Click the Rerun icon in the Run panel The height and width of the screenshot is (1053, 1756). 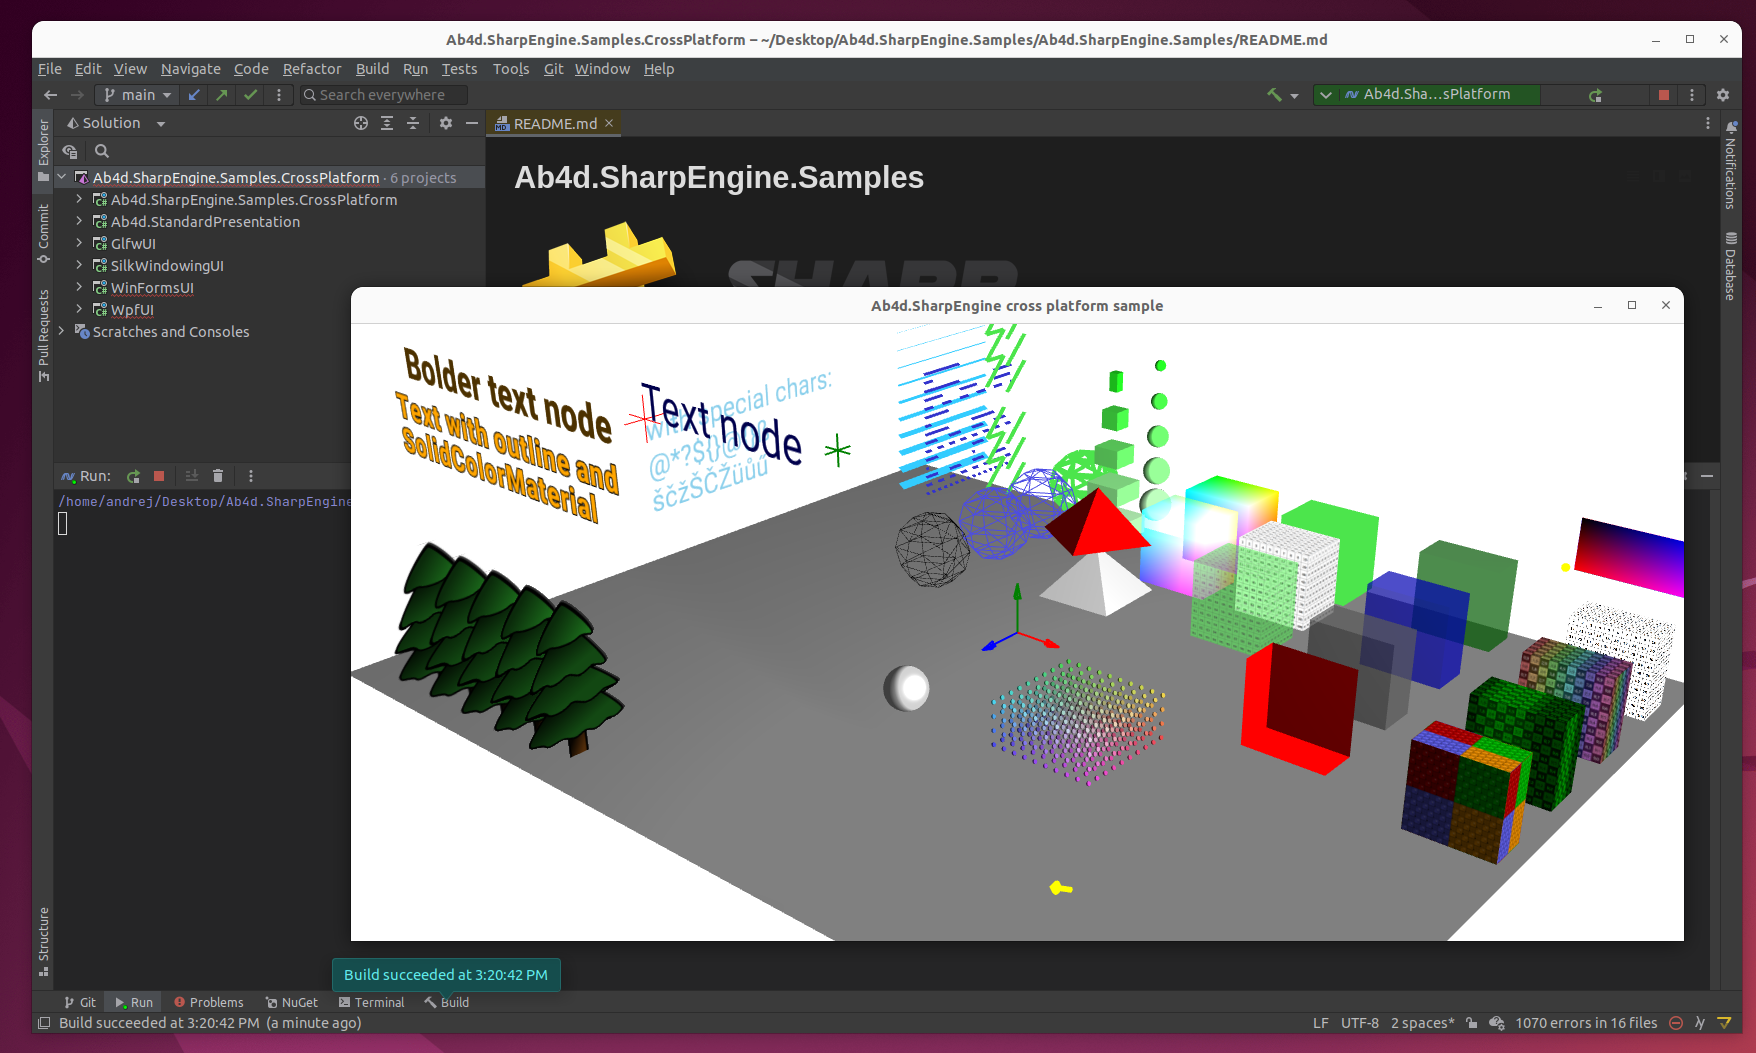click(x=133, y=476)
